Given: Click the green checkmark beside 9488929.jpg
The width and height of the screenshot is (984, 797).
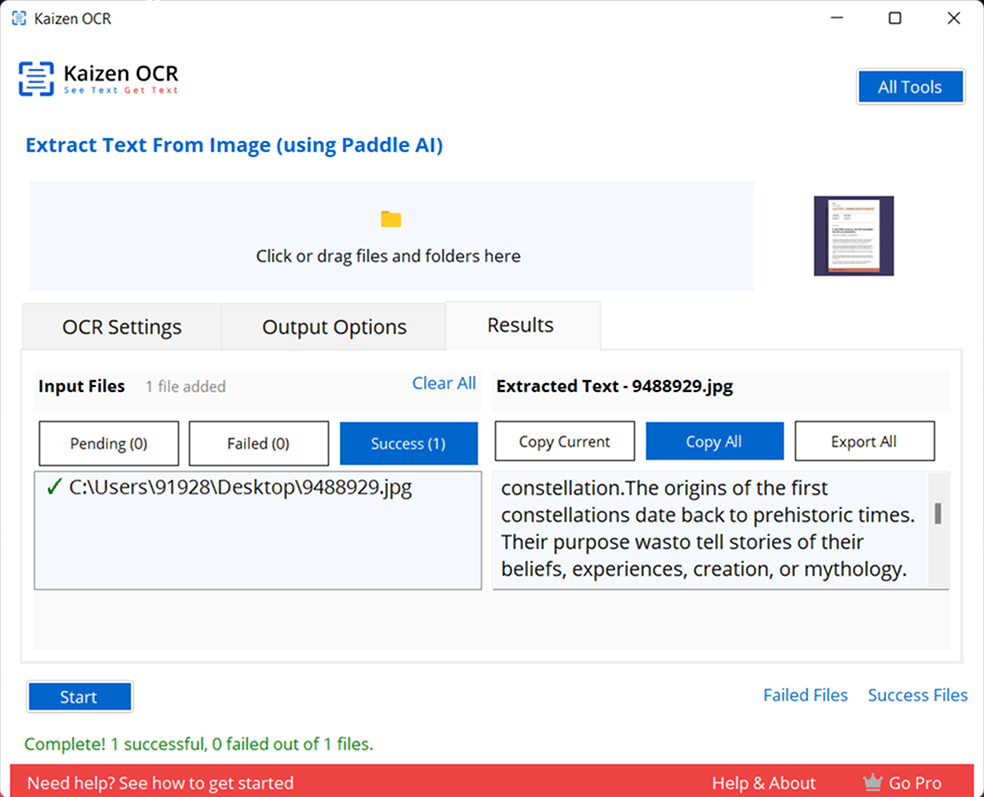Looking at the screenshot, I should point(54,488).
